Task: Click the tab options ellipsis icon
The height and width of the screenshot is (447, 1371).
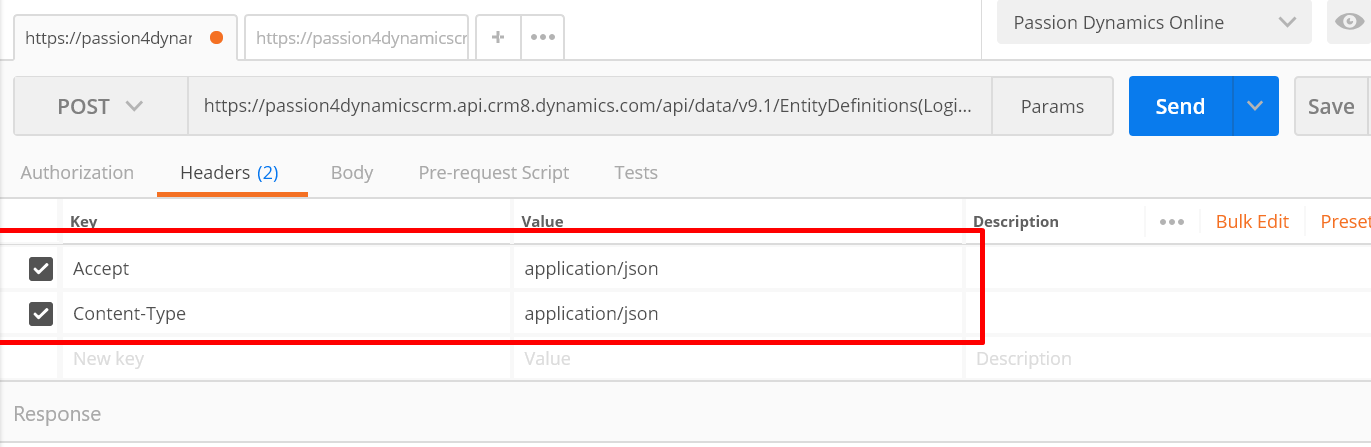Action: 542,37
